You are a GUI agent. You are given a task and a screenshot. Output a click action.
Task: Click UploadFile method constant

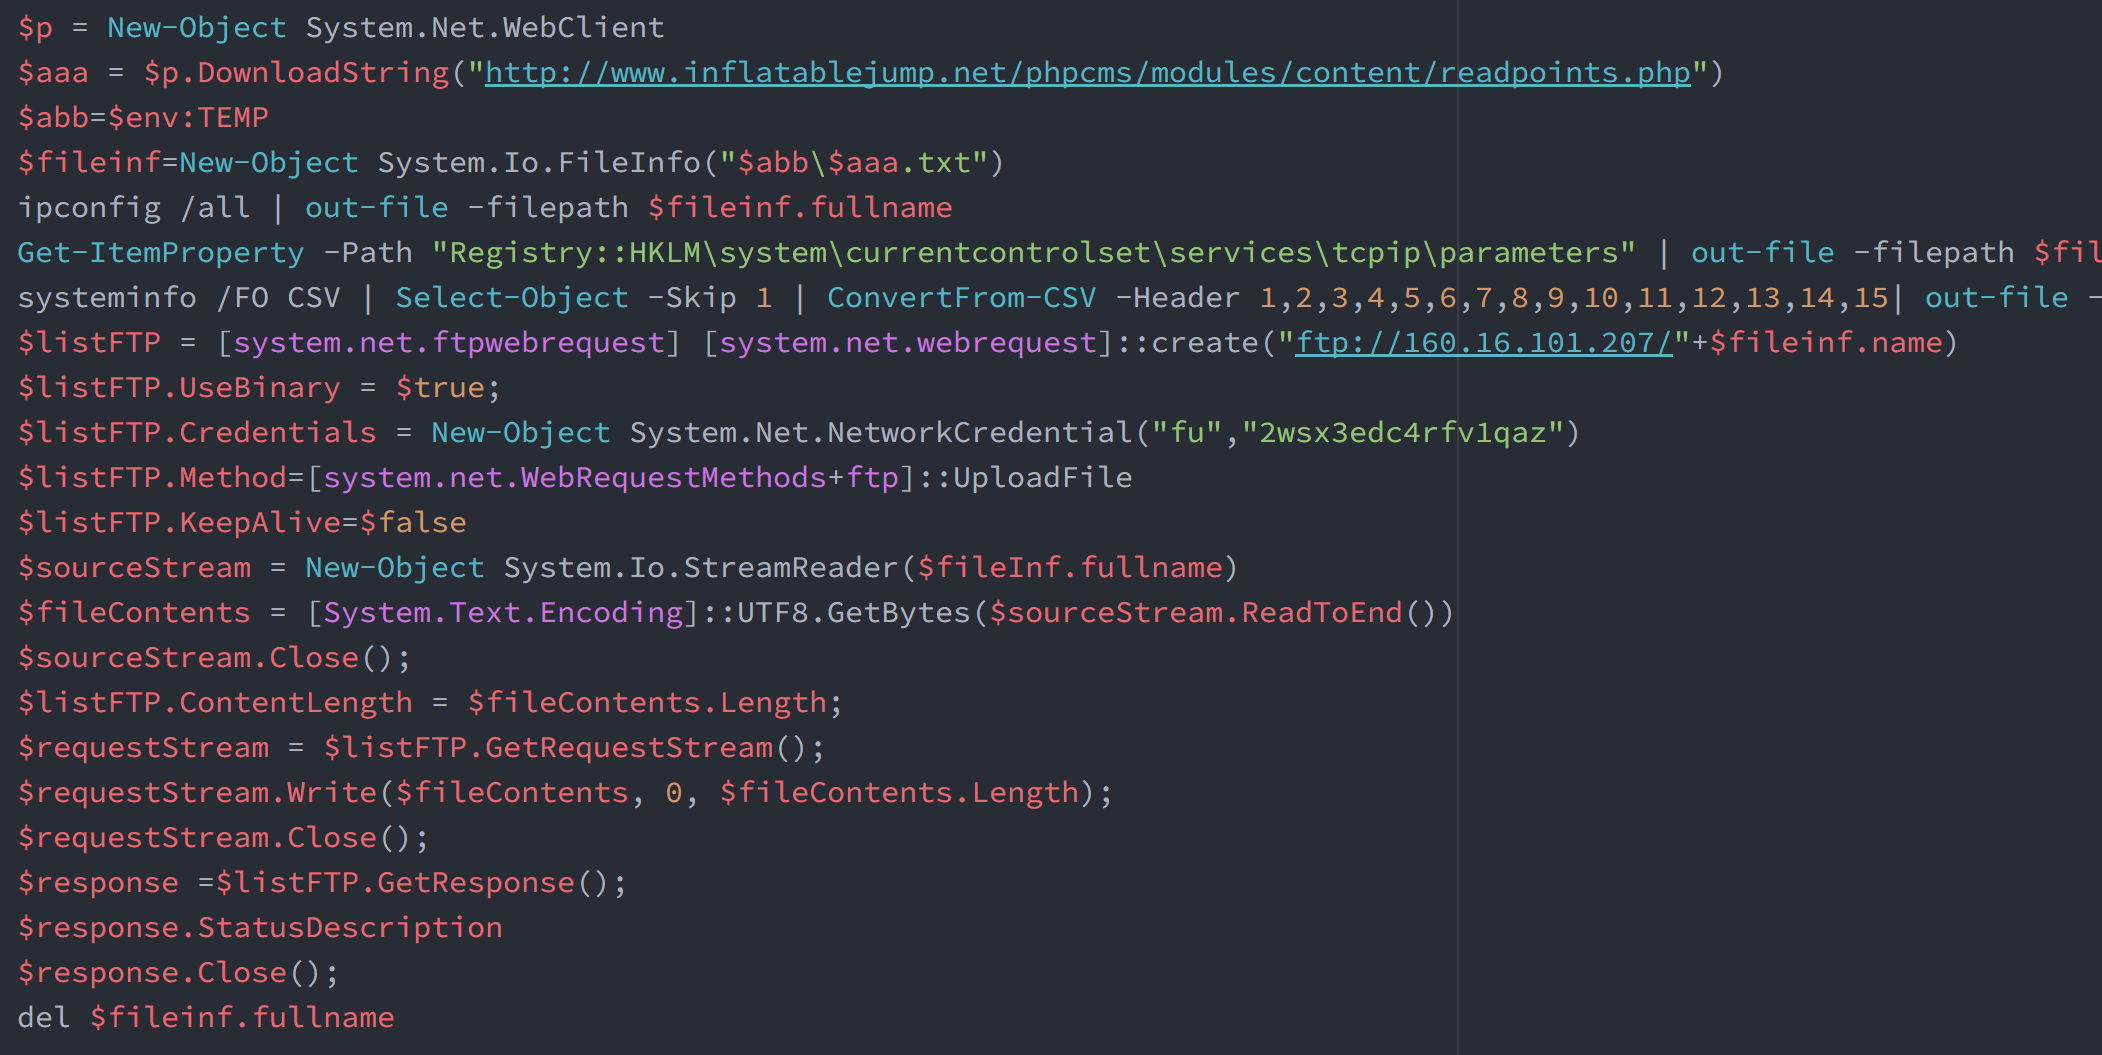pos(1043,478)
